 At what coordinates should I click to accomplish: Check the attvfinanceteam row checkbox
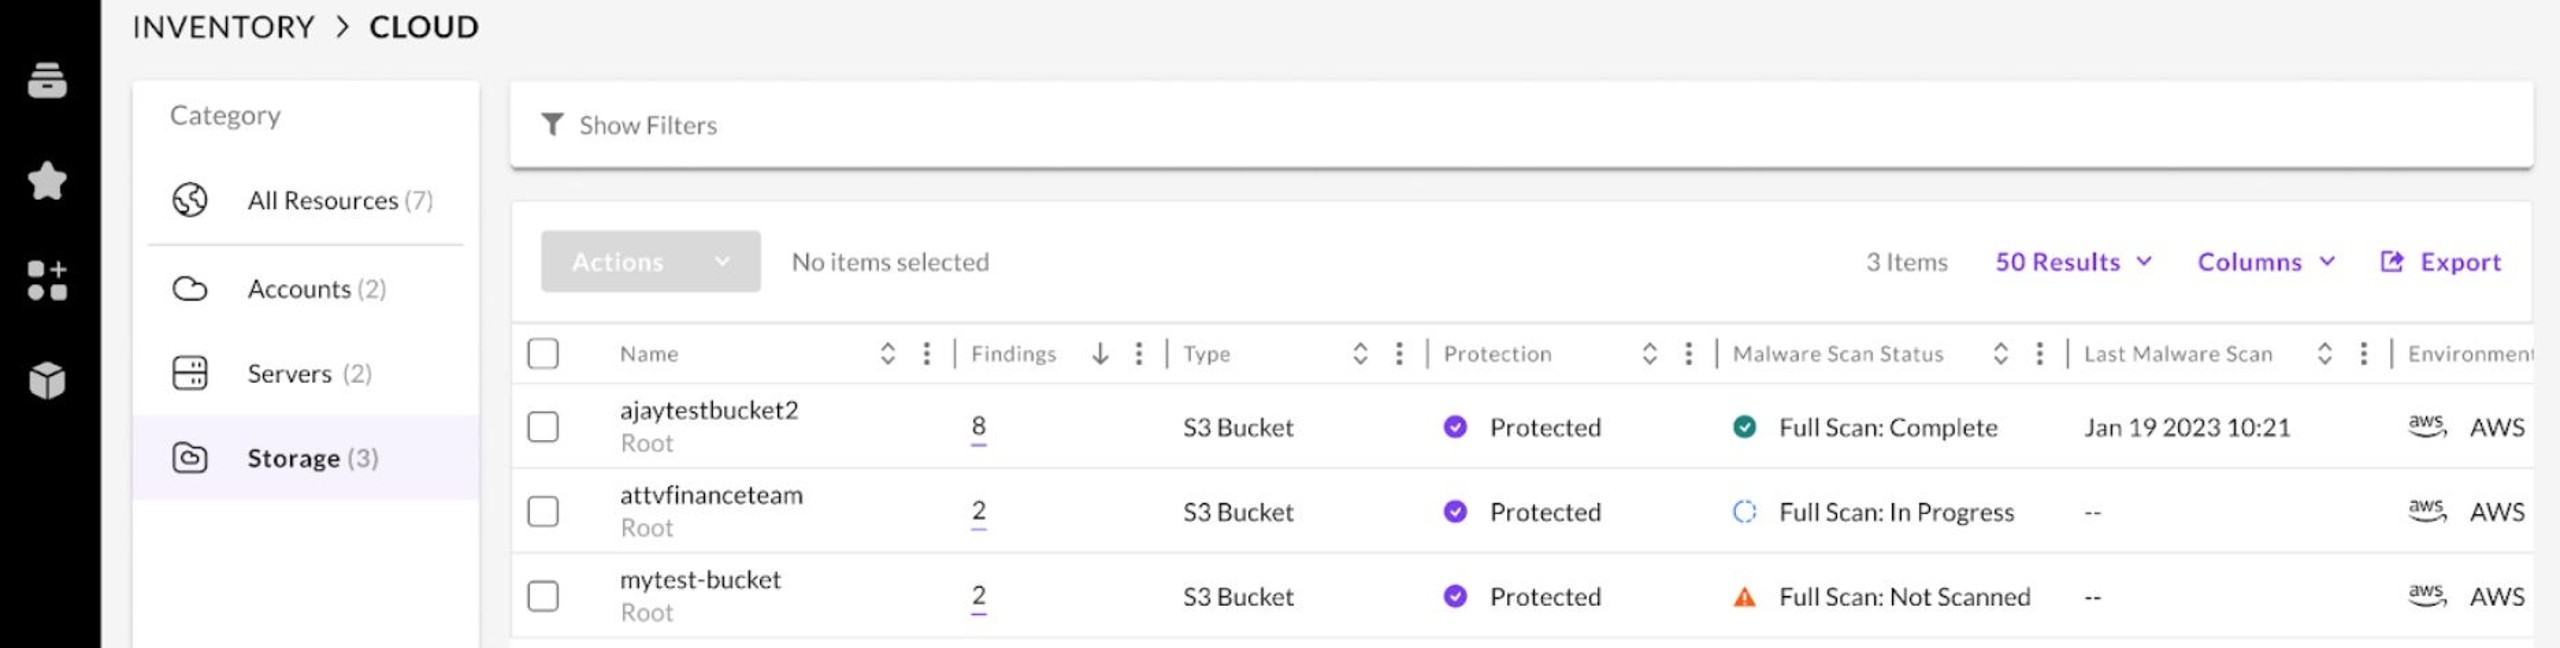[x=543, y=512]
